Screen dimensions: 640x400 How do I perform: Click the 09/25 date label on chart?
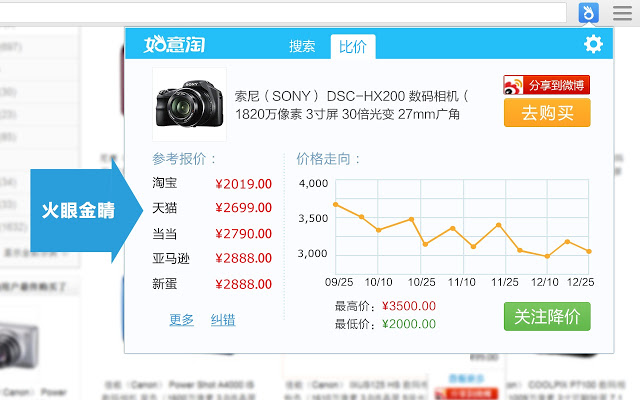click(339, 282)
